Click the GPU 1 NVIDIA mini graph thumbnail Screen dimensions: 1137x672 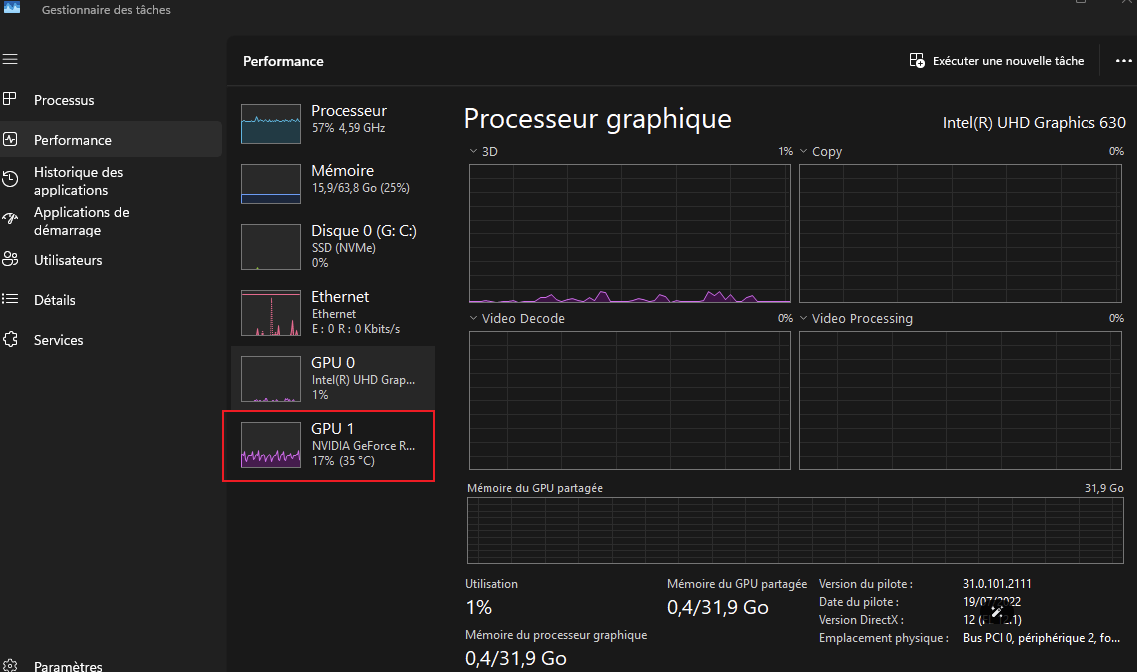(270, 445)
